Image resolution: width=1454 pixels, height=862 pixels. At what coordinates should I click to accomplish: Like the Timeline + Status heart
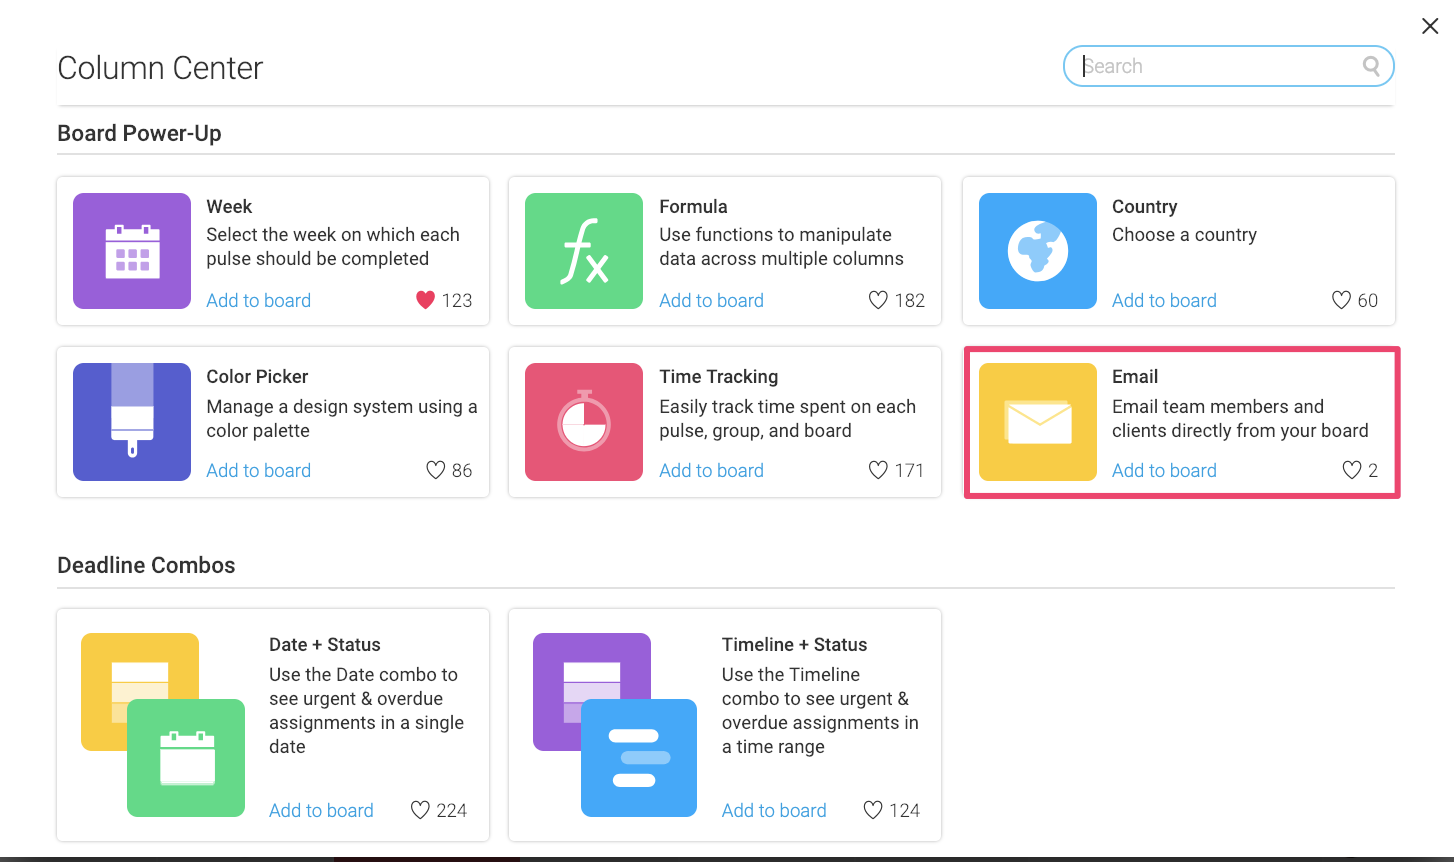pos(873,810)
